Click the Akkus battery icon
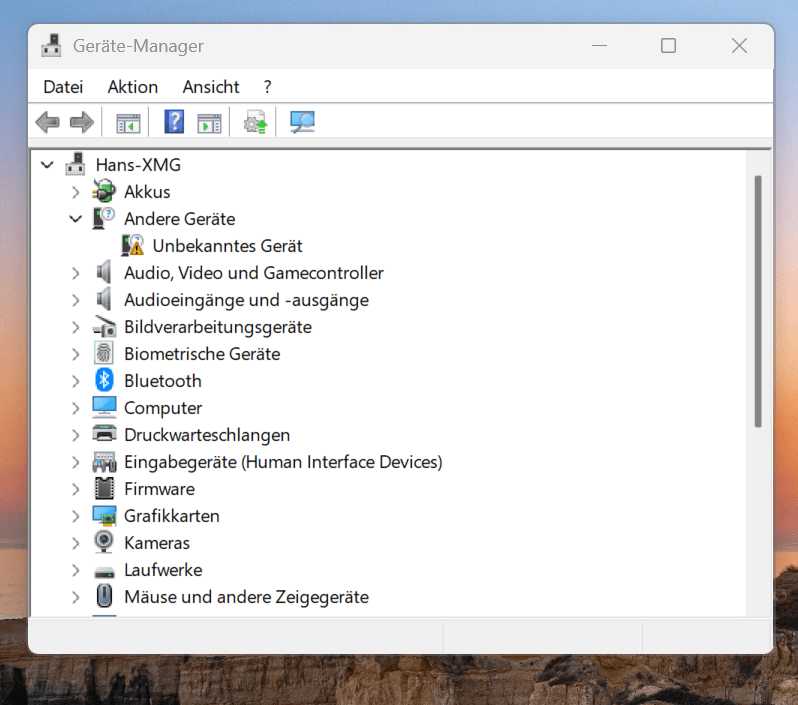The width and height of the screenshot is (798, 705). 104,192
